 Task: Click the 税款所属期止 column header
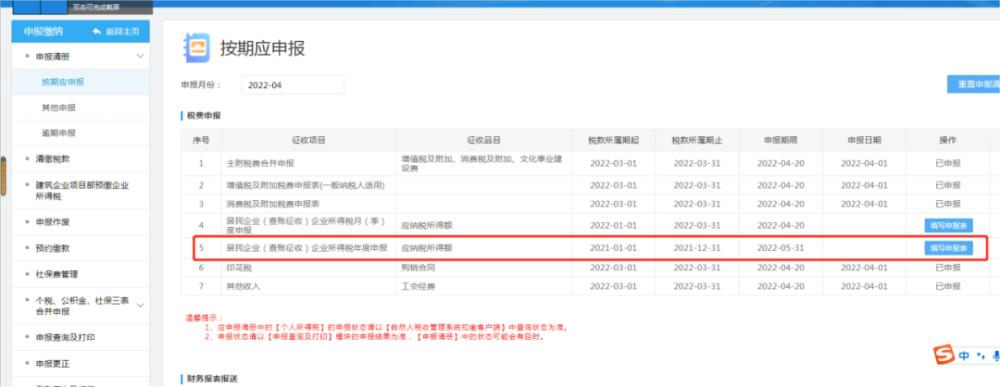(697, 140)
